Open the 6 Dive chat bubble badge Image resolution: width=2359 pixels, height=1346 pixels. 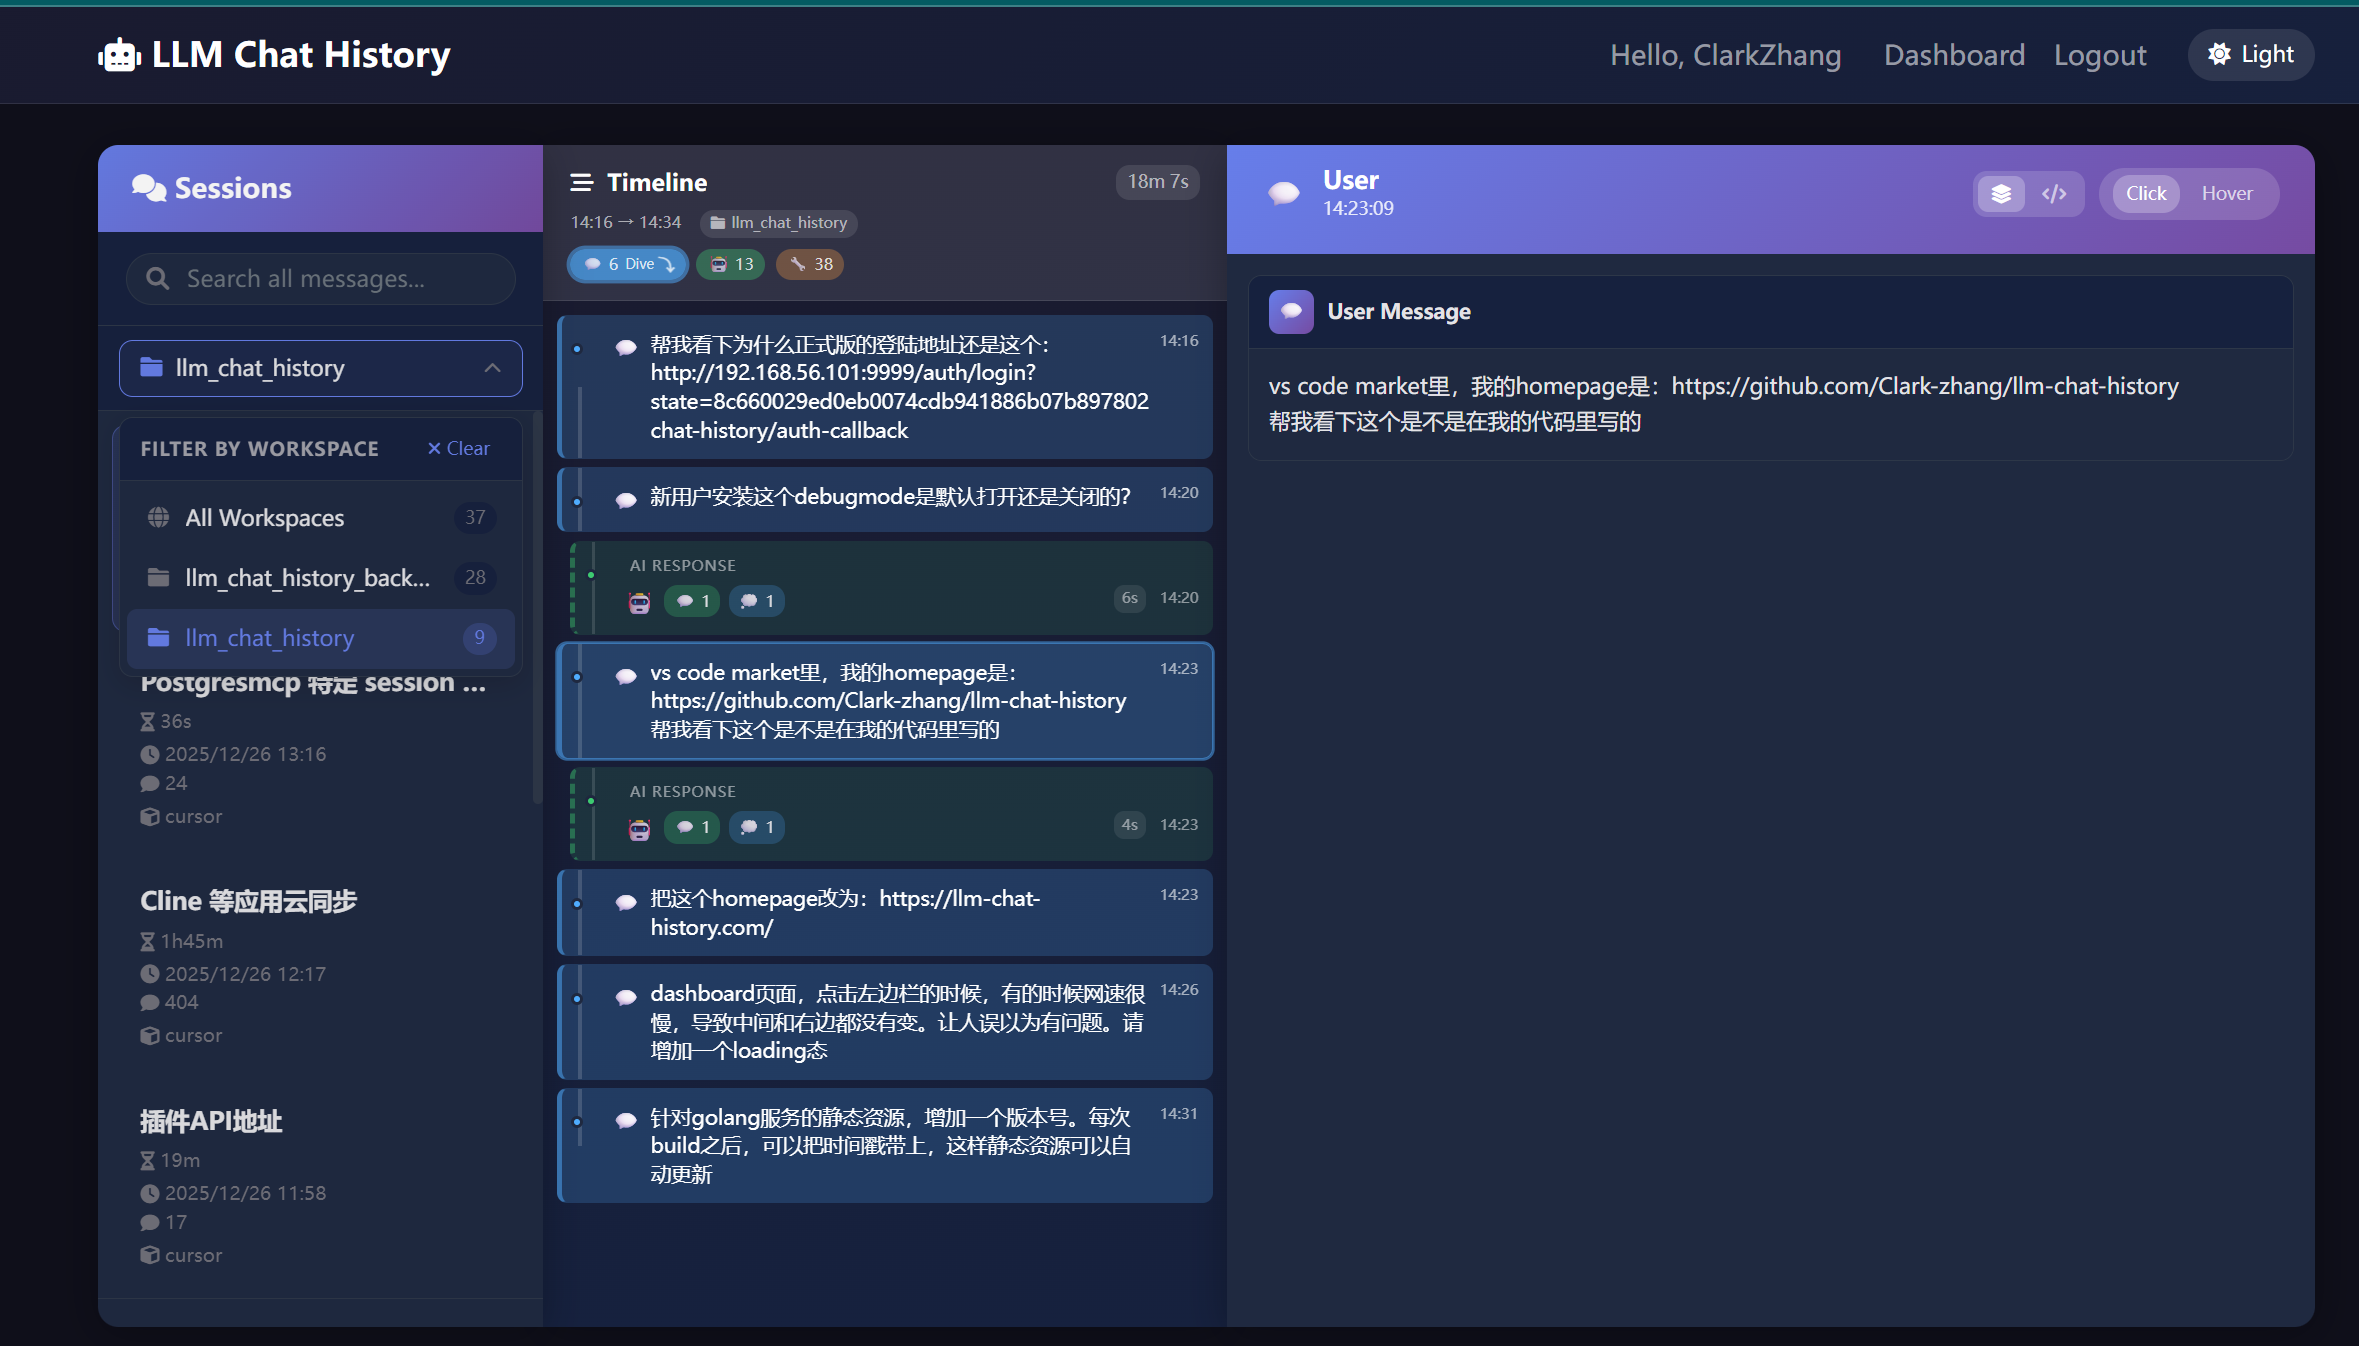tap(627, 264)
